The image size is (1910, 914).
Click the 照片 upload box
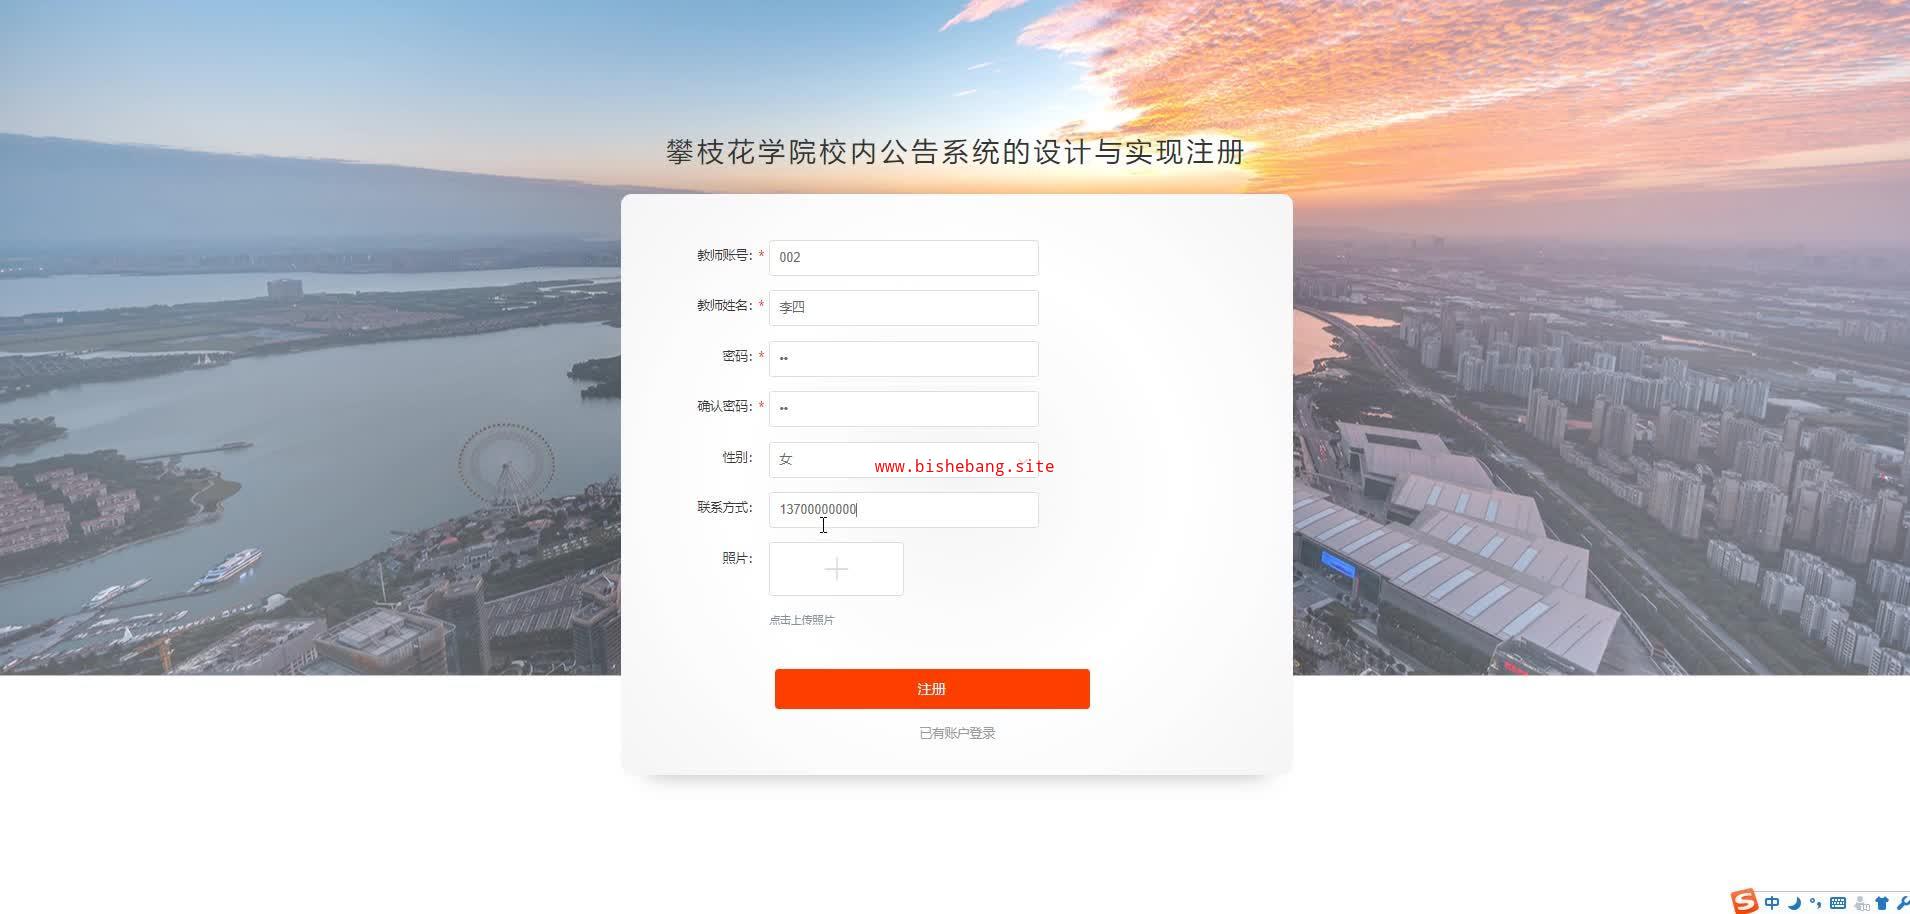(x=836, y=569)
